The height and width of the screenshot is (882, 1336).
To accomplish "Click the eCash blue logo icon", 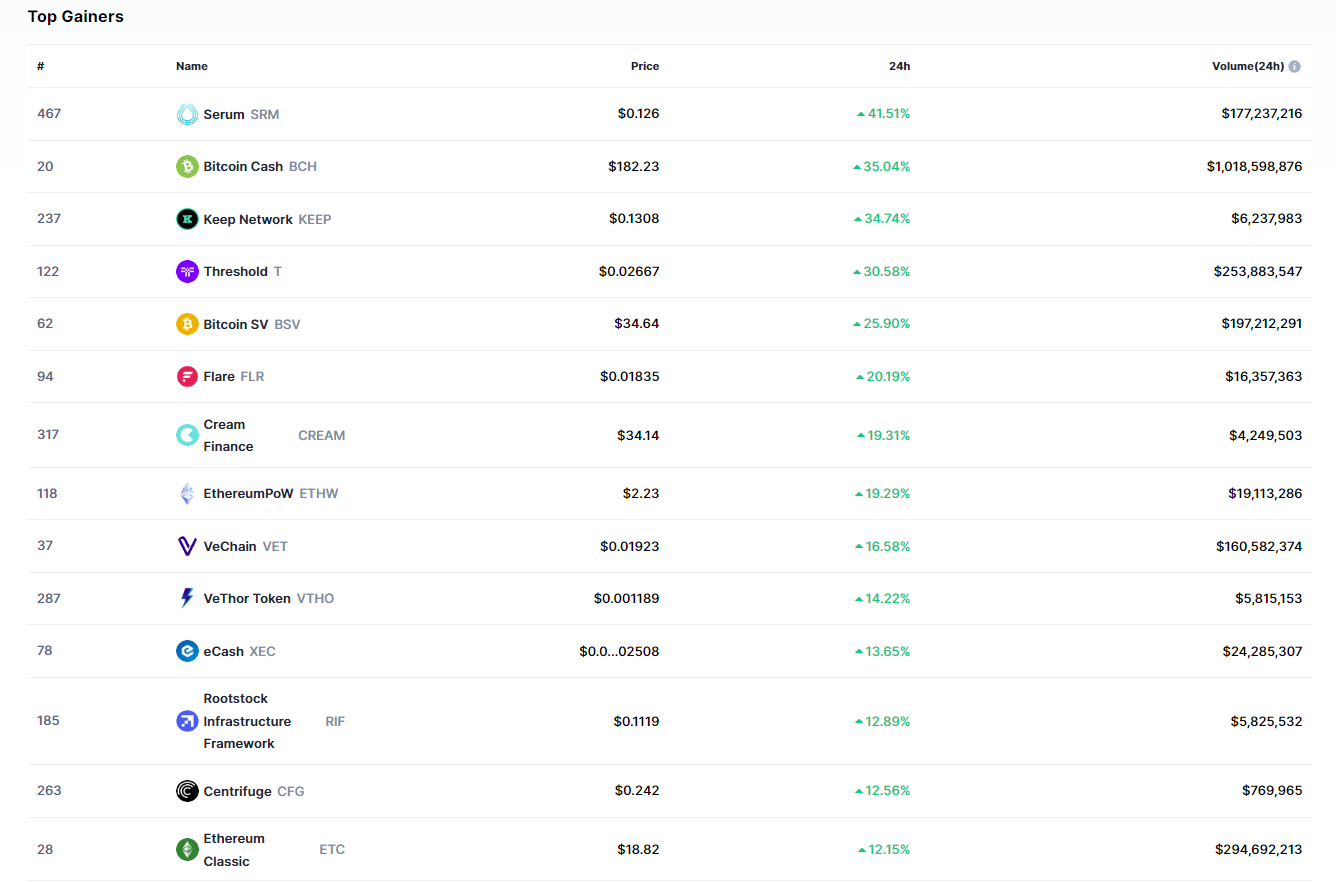I will coord(187,651).
